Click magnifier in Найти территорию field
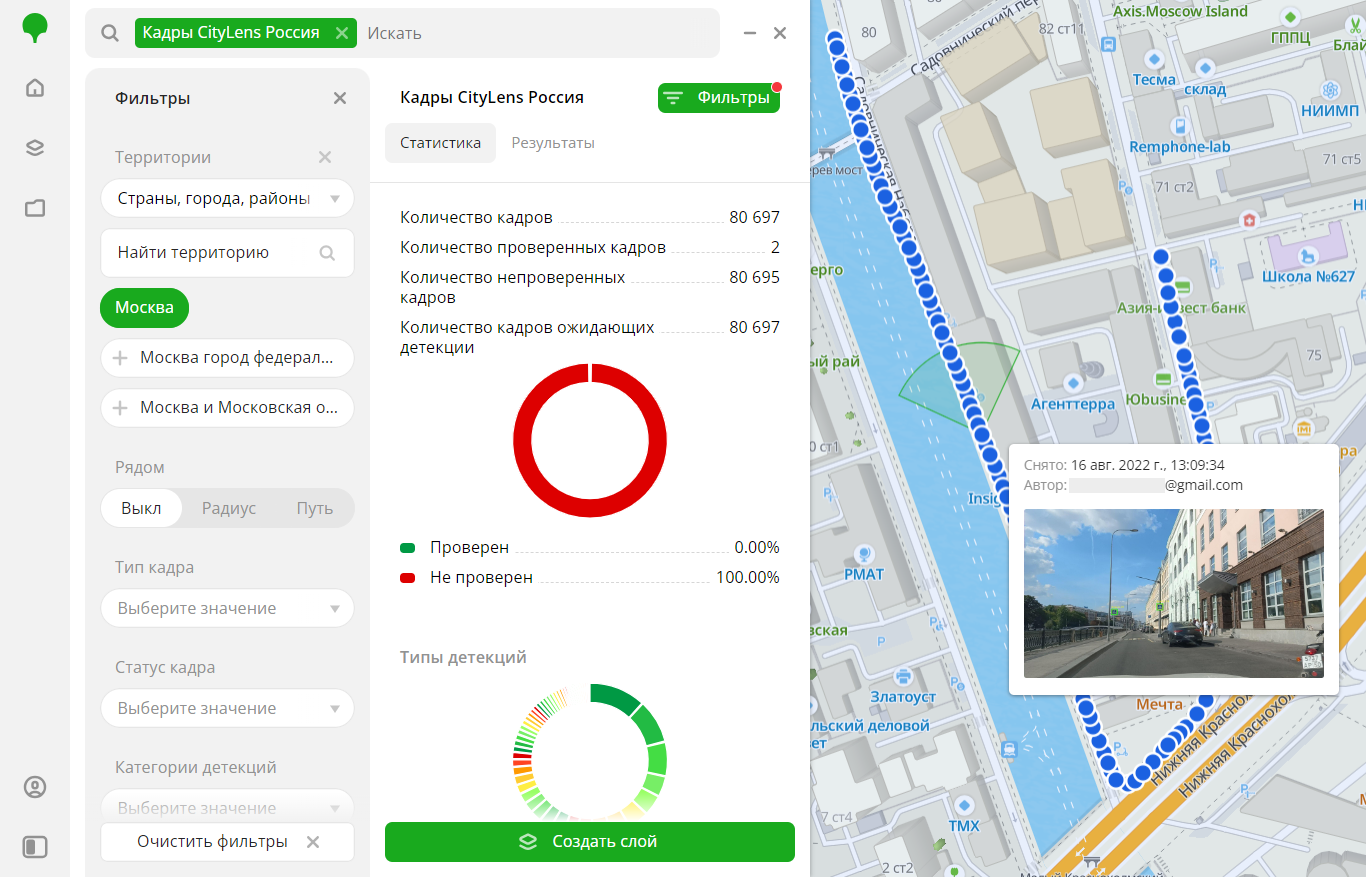Viewport: 1366px width, 877px height. point(327,253)
